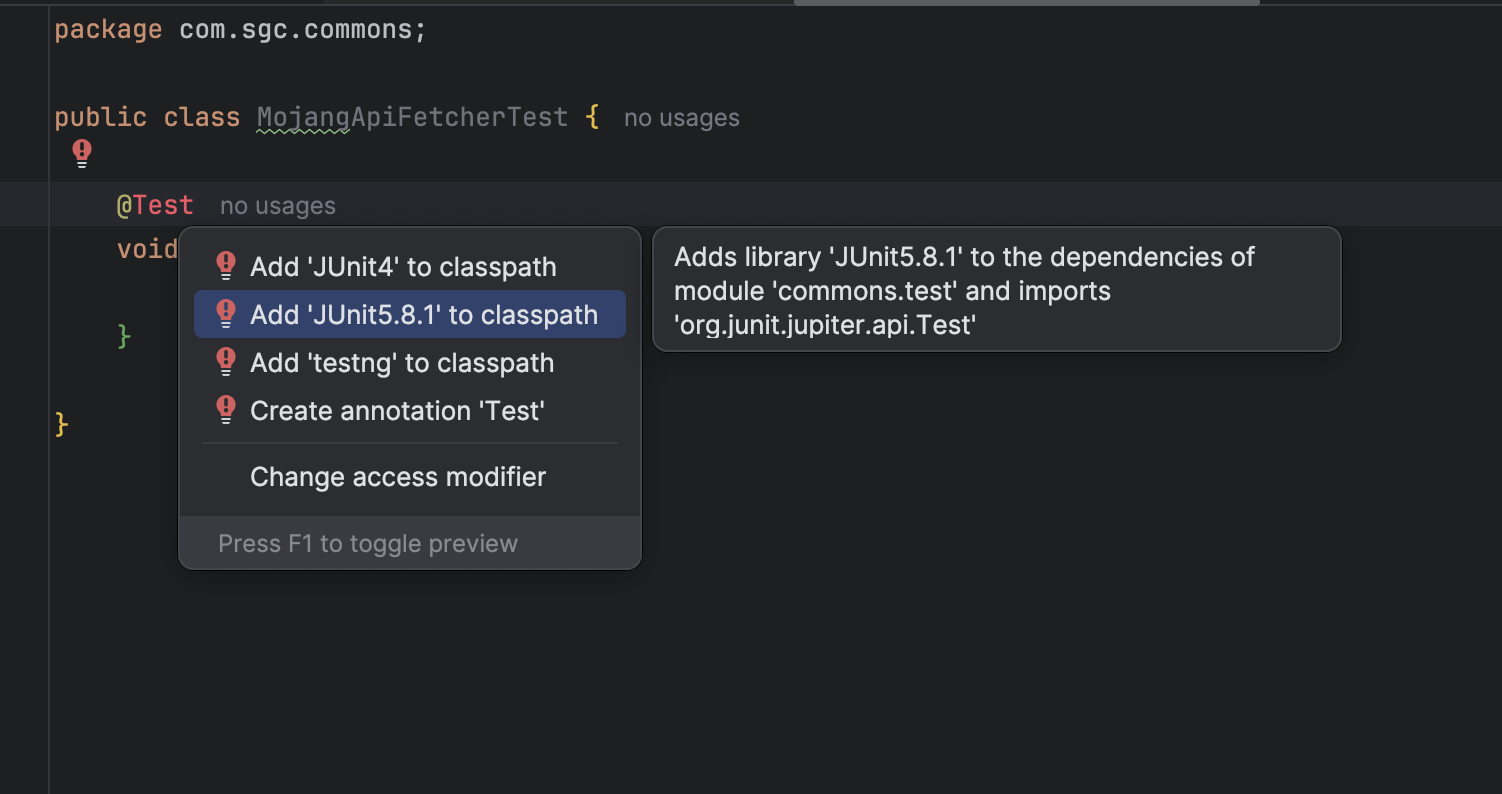Click the void keyword in the method
Image resolution: width=1502 pixels, height=794 pixels.
pos(147,249)
